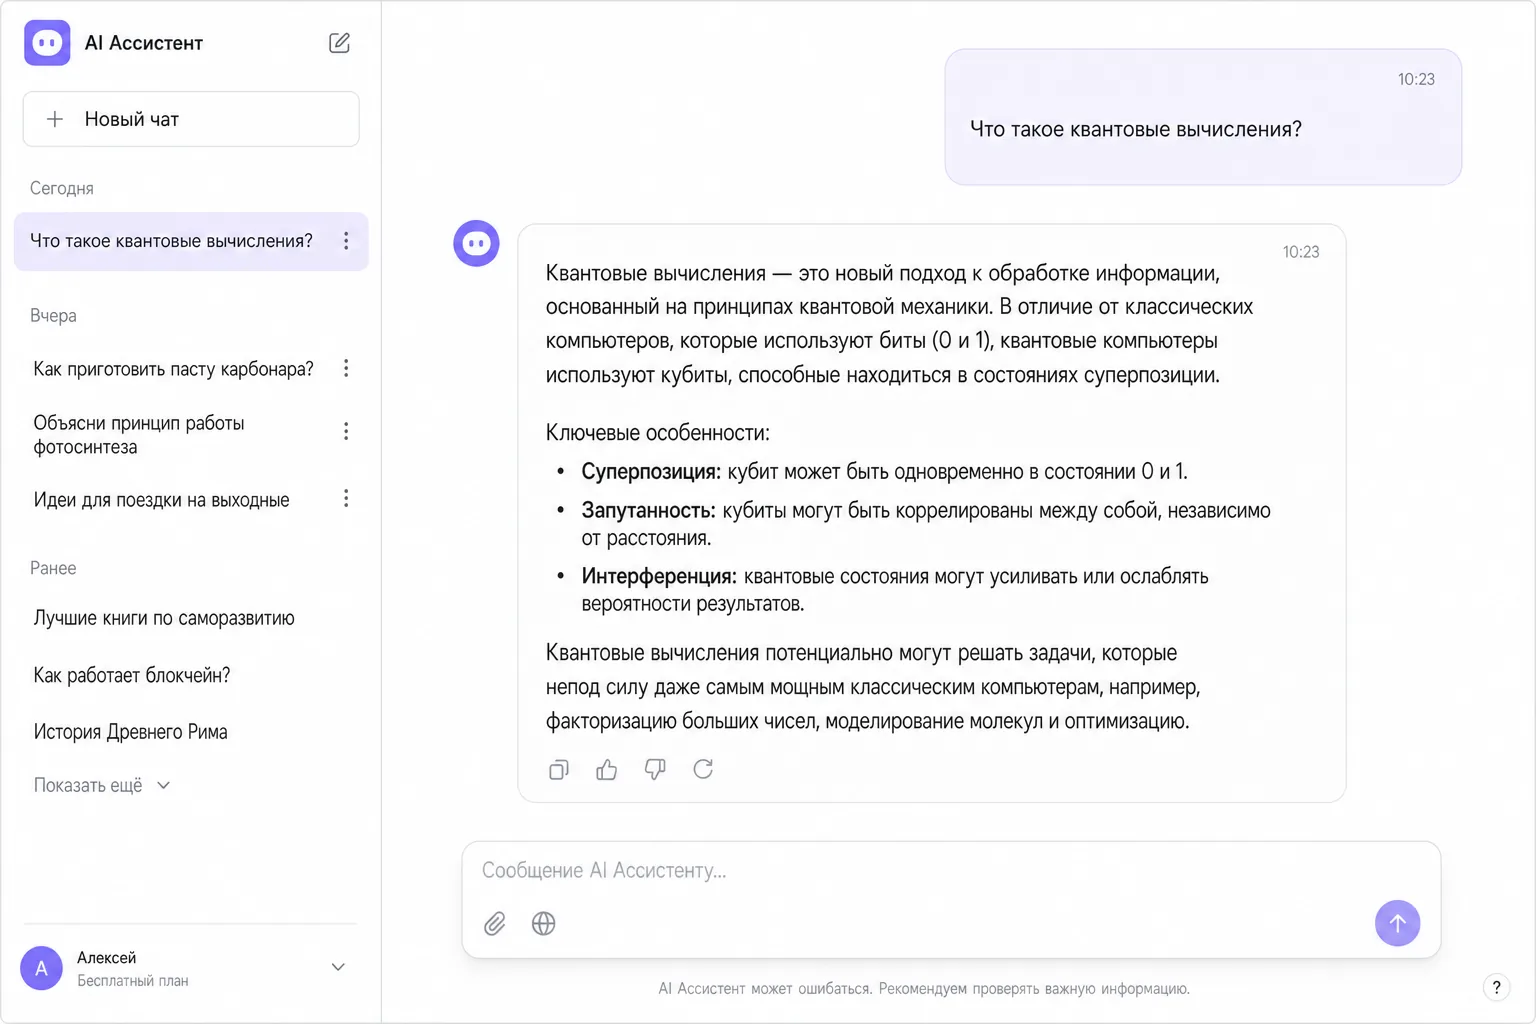Click the Ранее section label

click(53, 568)
